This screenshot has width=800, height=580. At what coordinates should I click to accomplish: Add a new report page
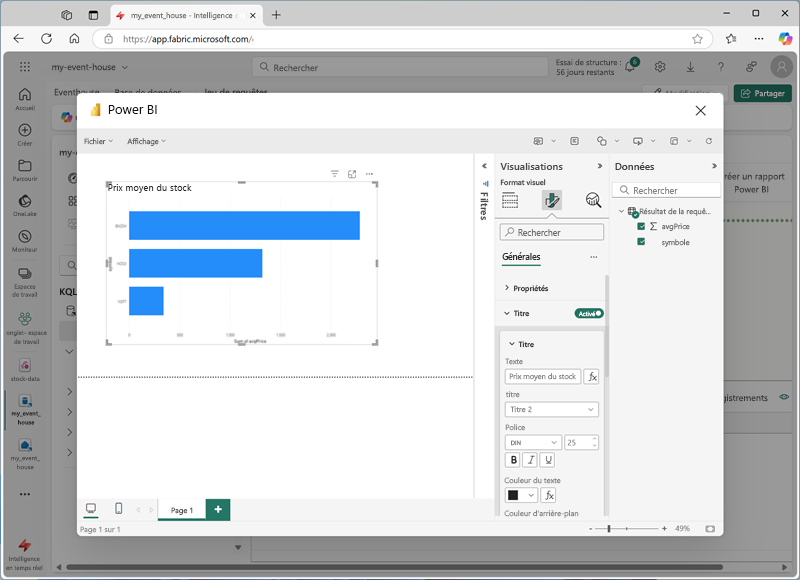click(x=218, y=510)
